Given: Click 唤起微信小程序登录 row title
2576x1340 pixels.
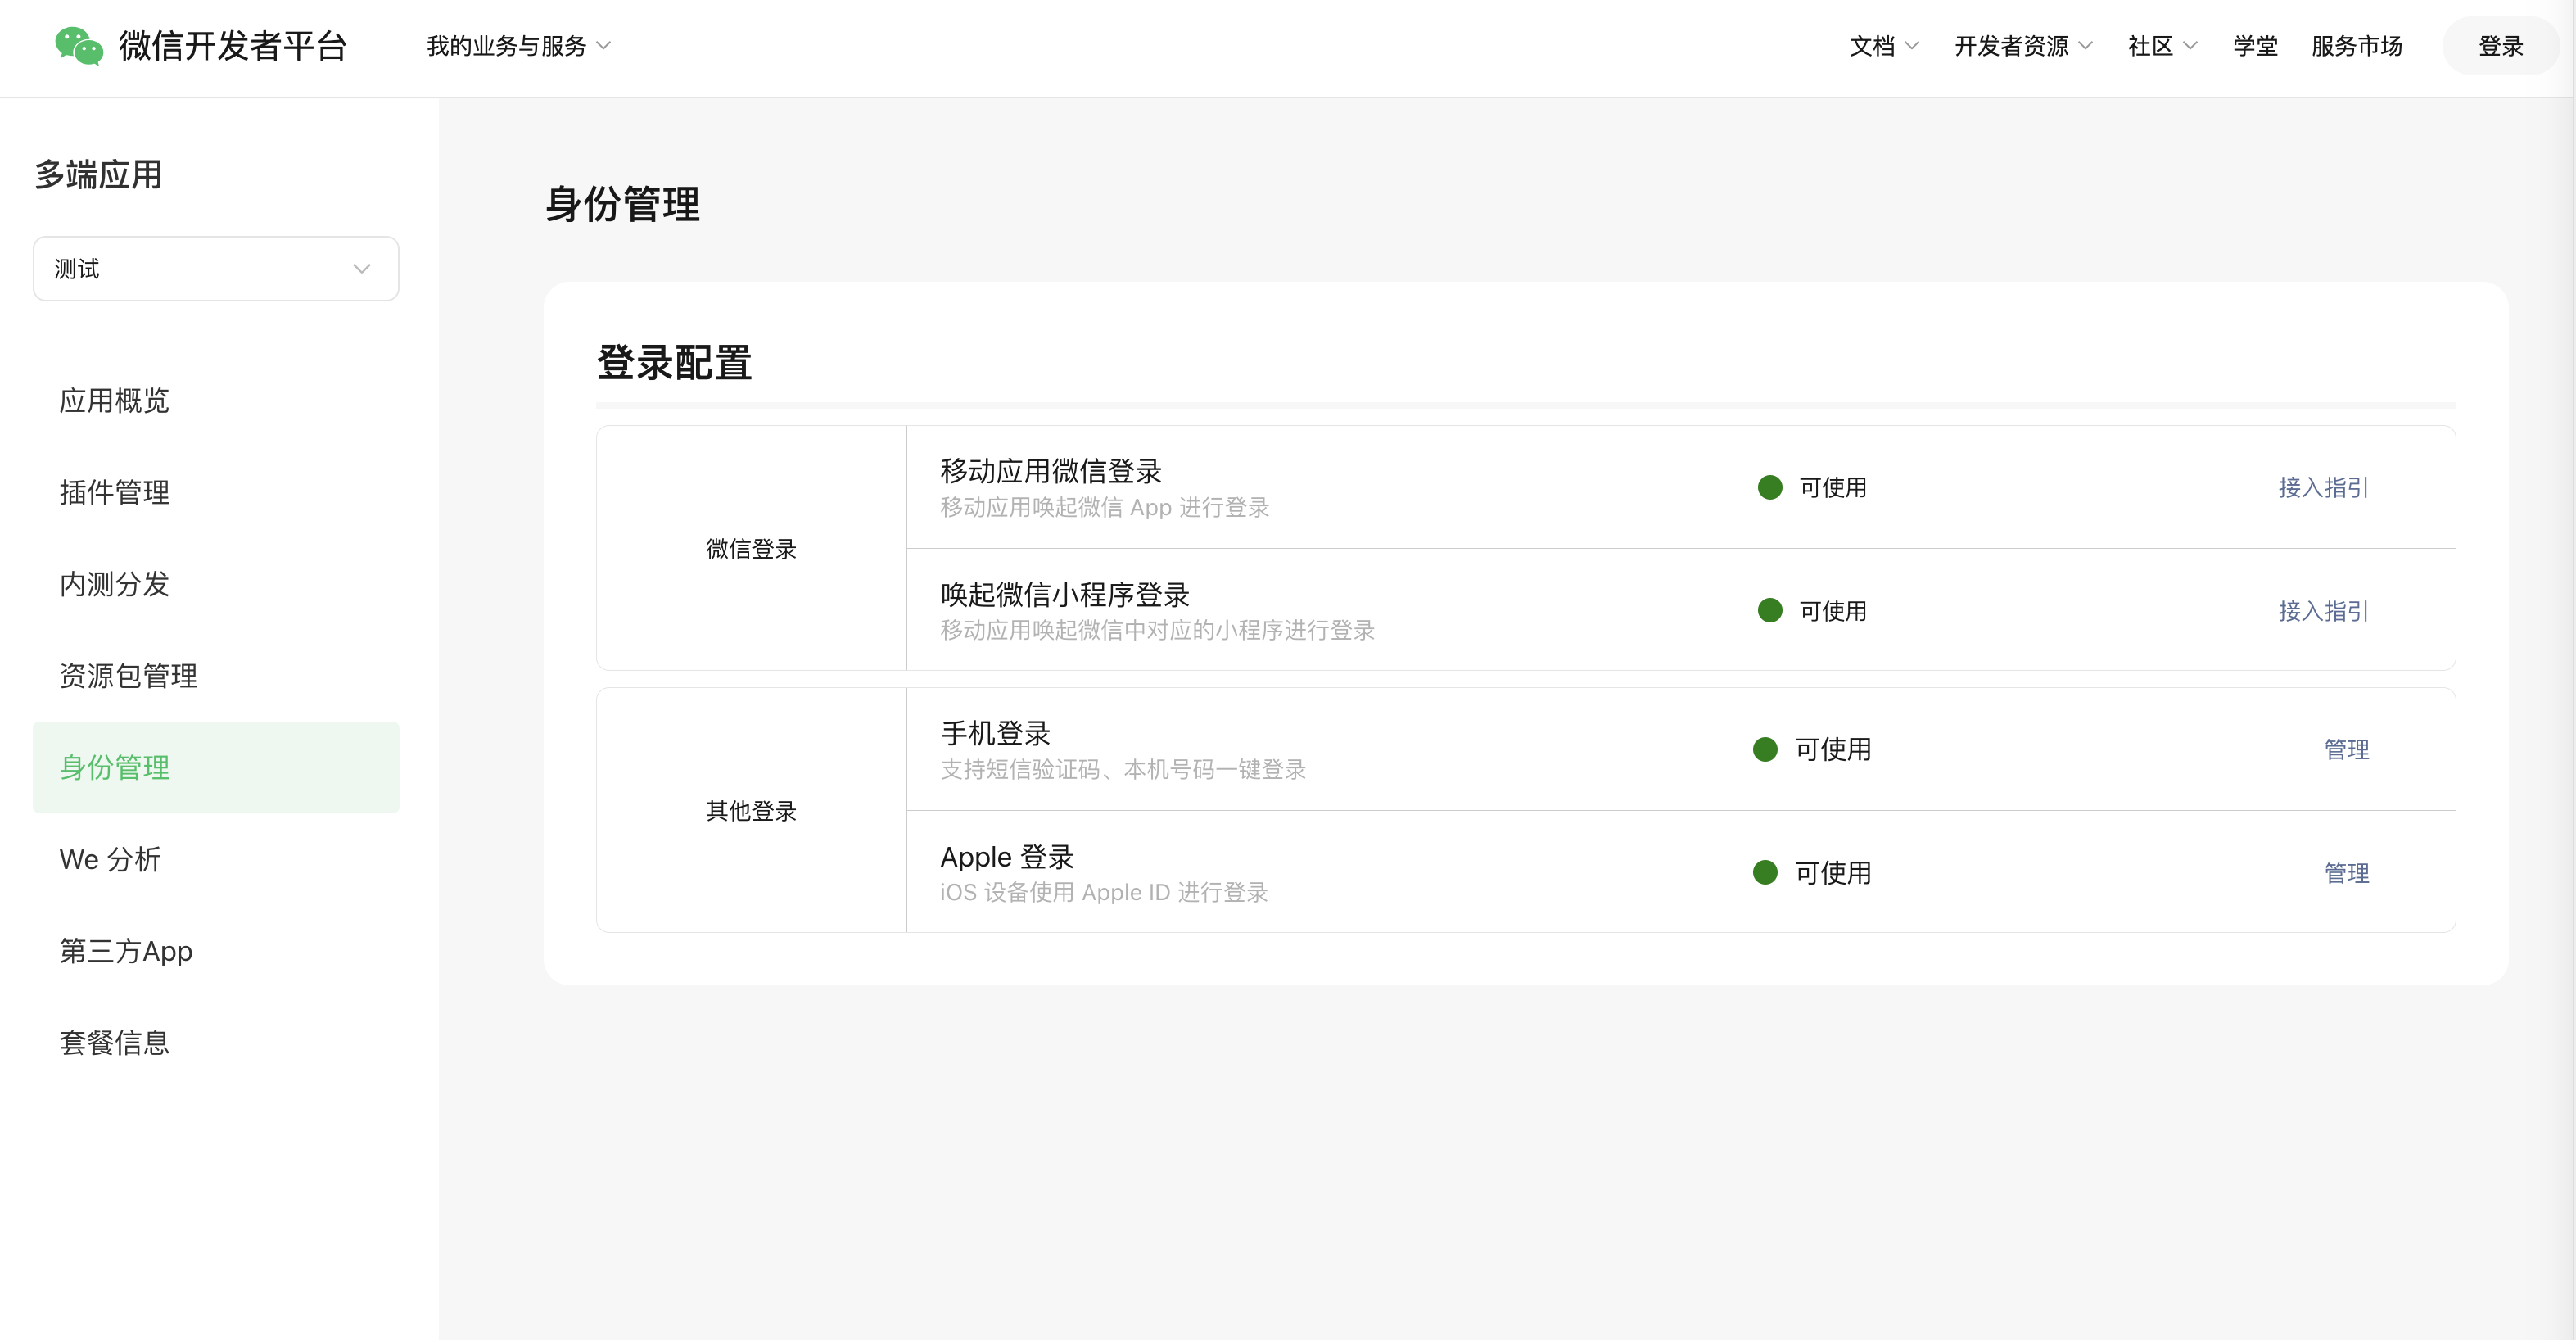Looking at the screenshot, I should click(x=1065, y=595).
